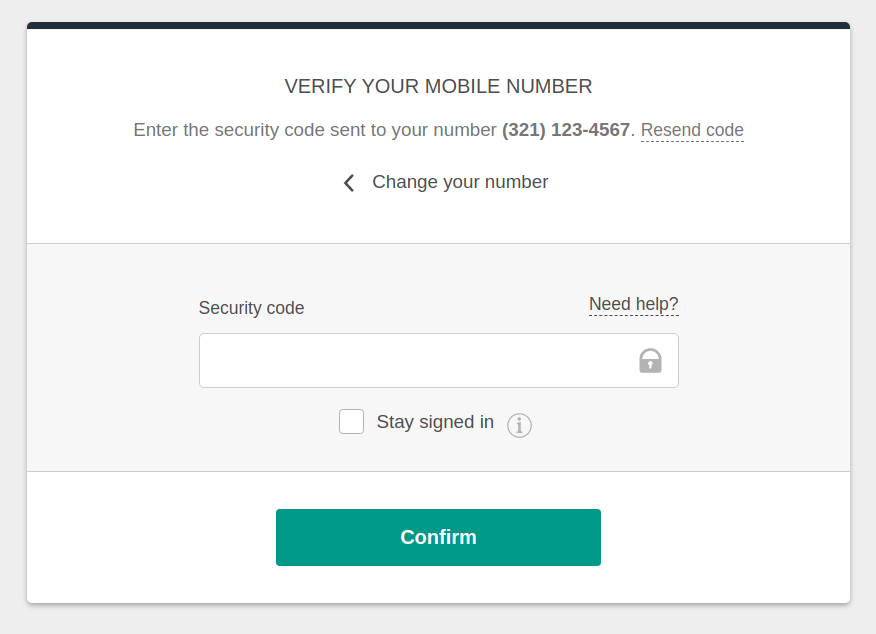This screenshot has width=876, height=634.
Task: Click the lock glyph at the field's right edge
Action: coord(650,360)
